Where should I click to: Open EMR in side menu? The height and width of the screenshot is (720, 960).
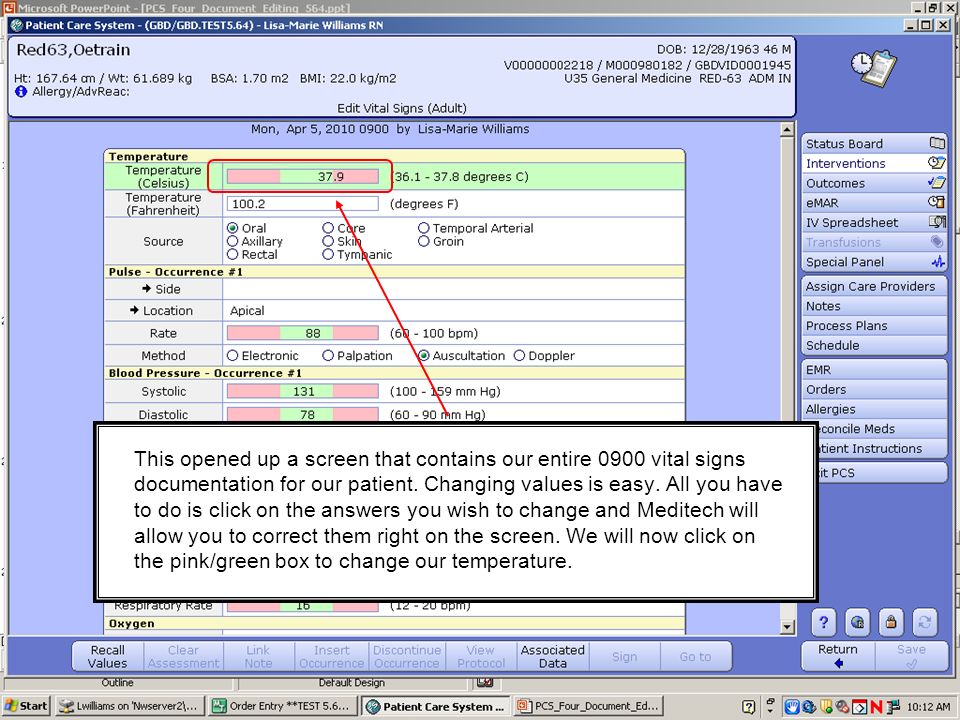[874, 370]
